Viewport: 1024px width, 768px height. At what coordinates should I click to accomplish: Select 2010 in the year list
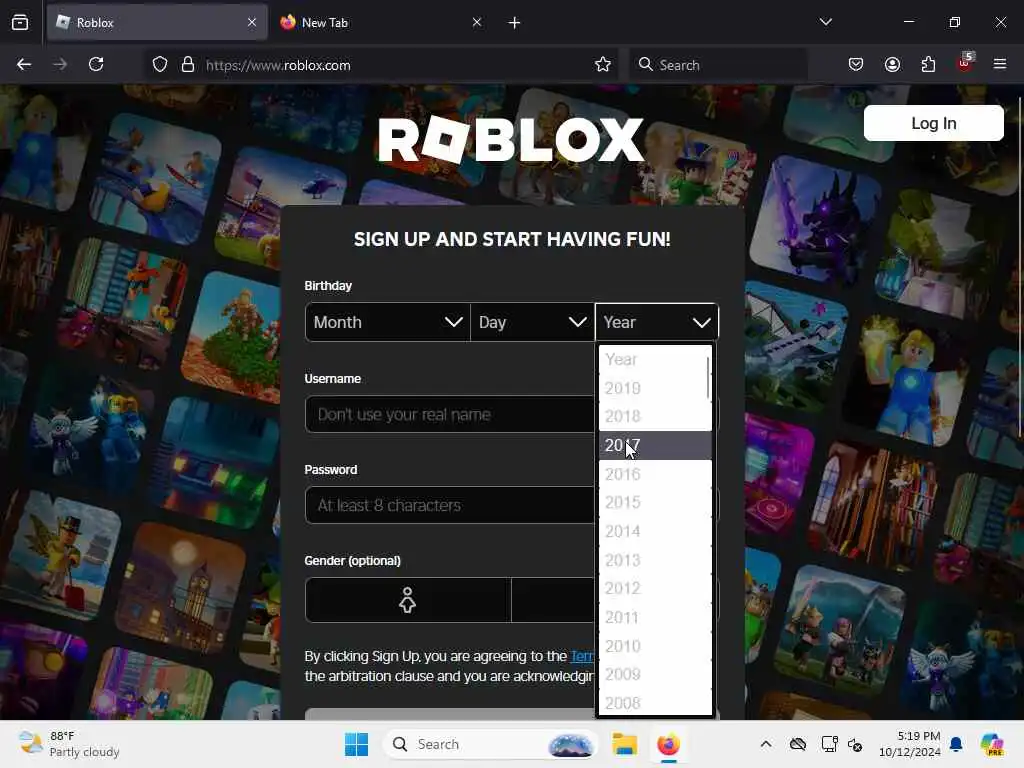coord(655,646)
